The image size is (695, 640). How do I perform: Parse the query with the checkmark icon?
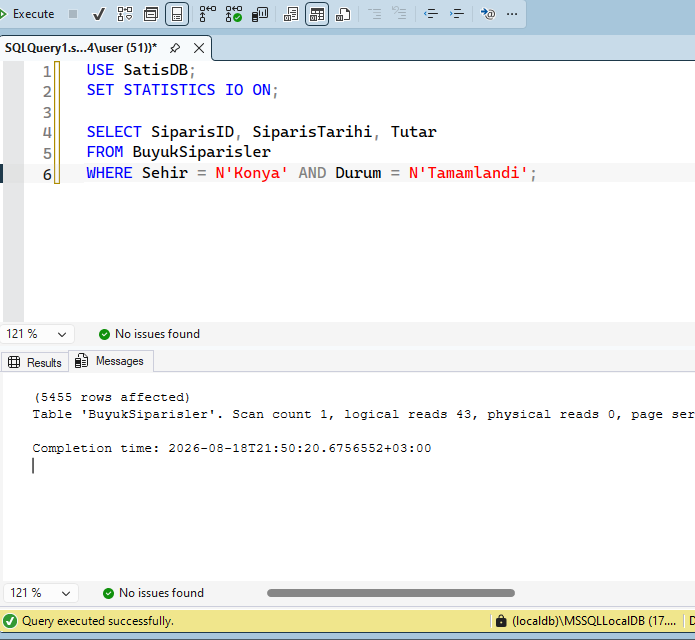point(98,14)
